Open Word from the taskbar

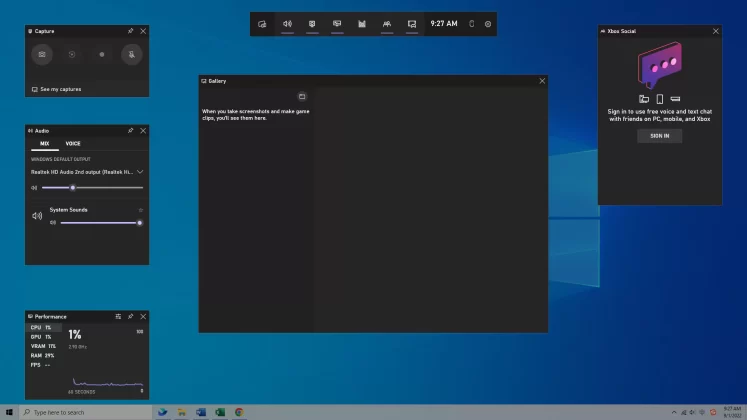tap(201, 412)
